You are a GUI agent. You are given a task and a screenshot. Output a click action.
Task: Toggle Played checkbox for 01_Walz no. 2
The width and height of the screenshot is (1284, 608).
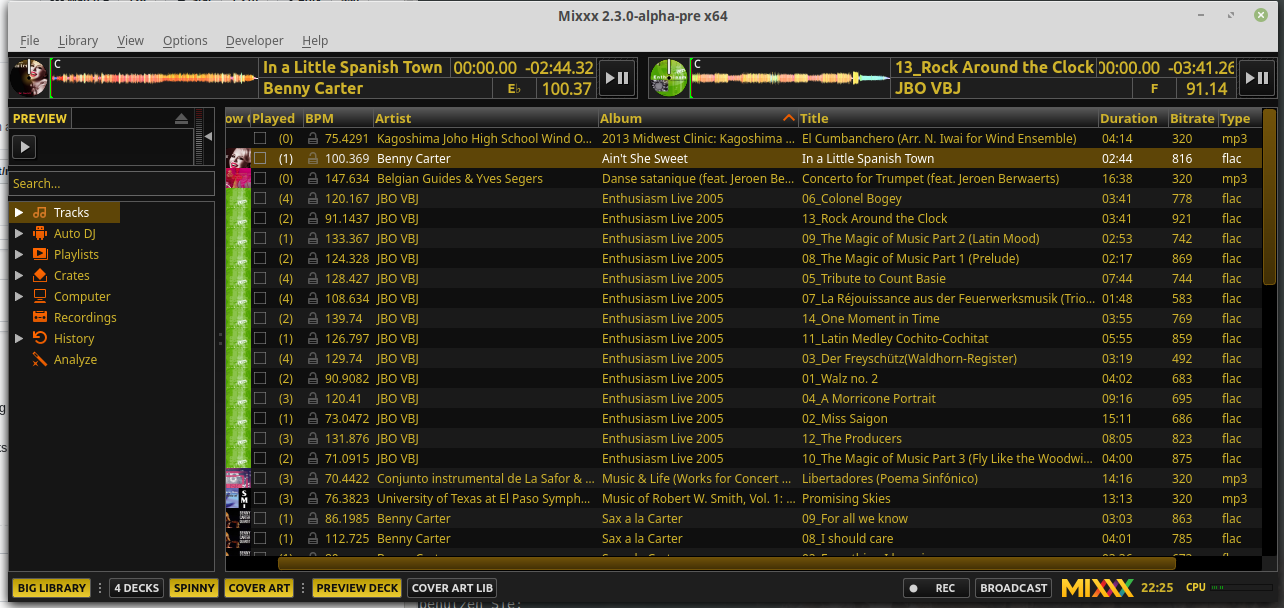pos(260,379)
